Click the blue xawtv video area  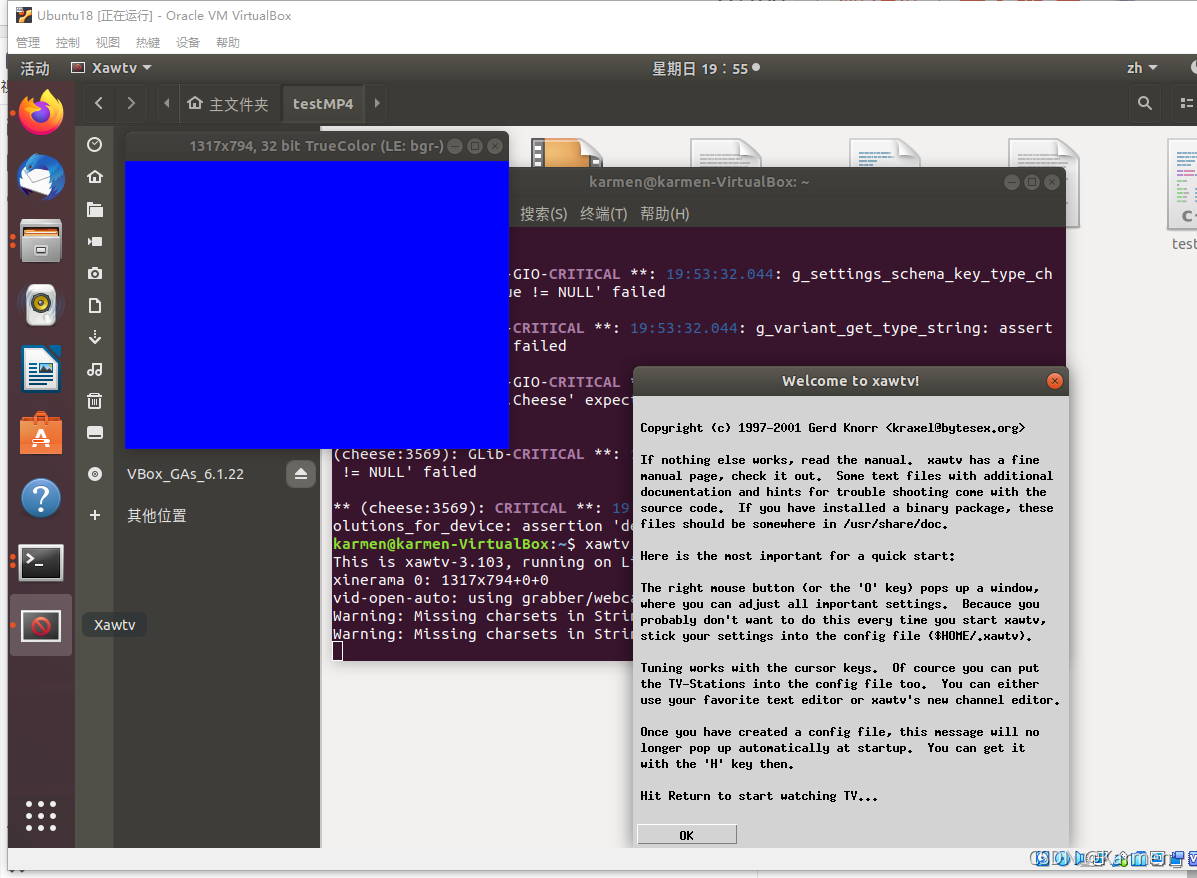click(x=317, y=305)
